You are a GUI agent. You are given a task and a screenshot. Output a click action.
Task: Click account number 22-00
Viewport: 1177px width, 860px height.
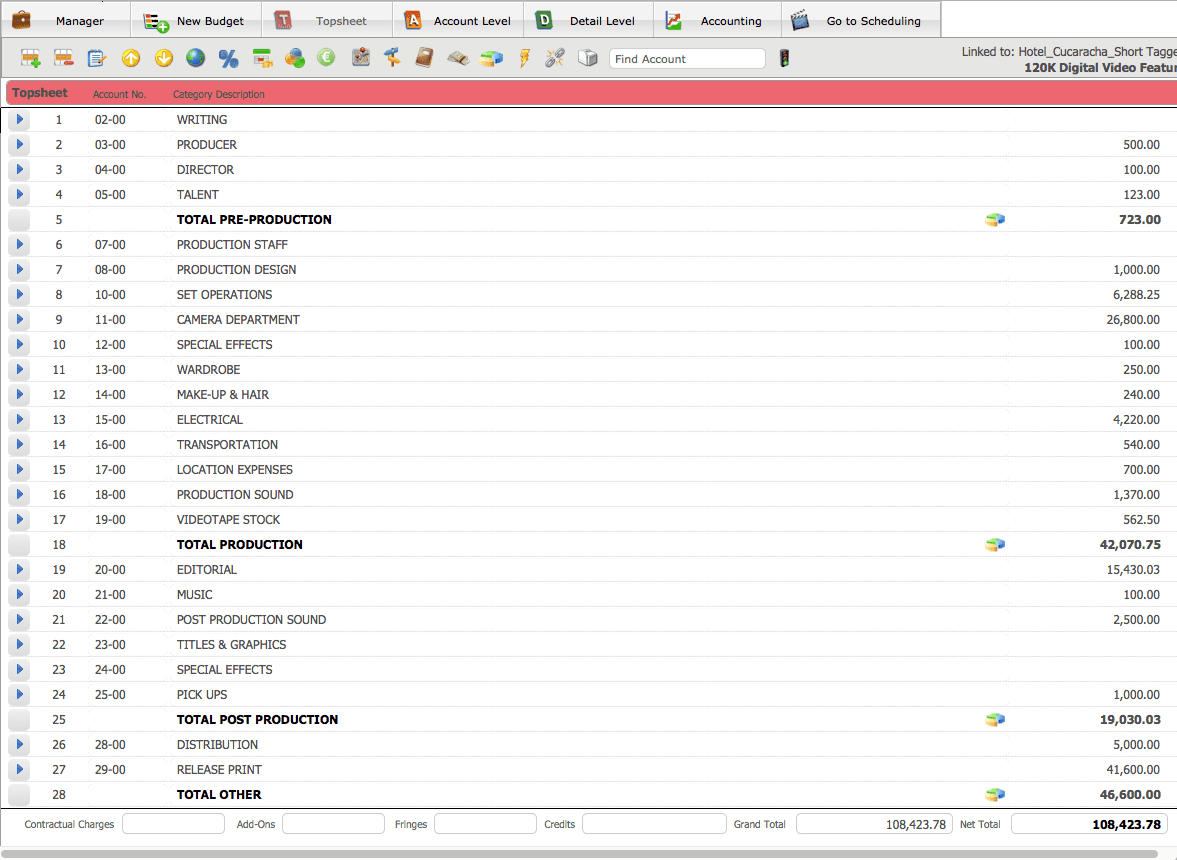point(110,619)
